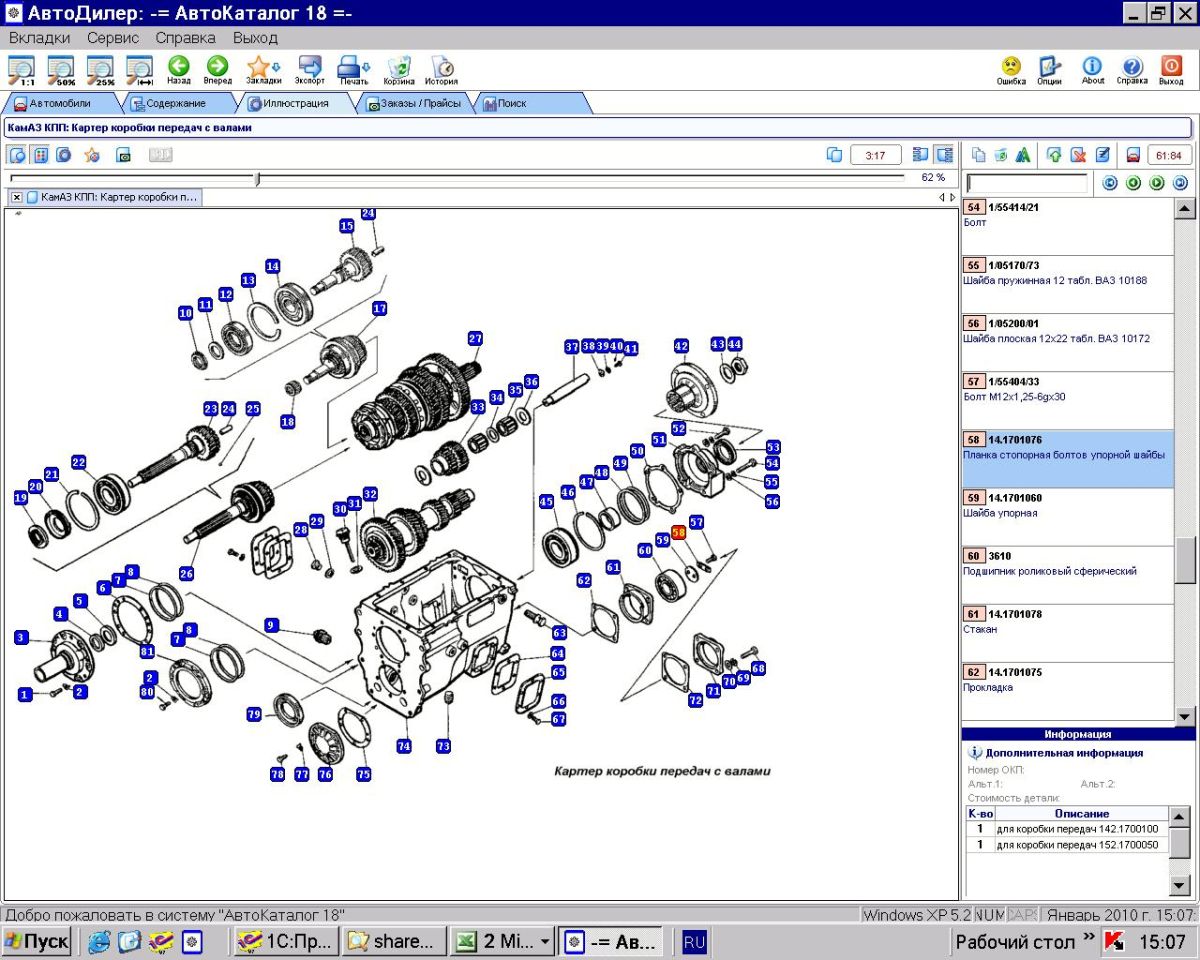Toggle the right panel layout button

click(x=943, y=155)
